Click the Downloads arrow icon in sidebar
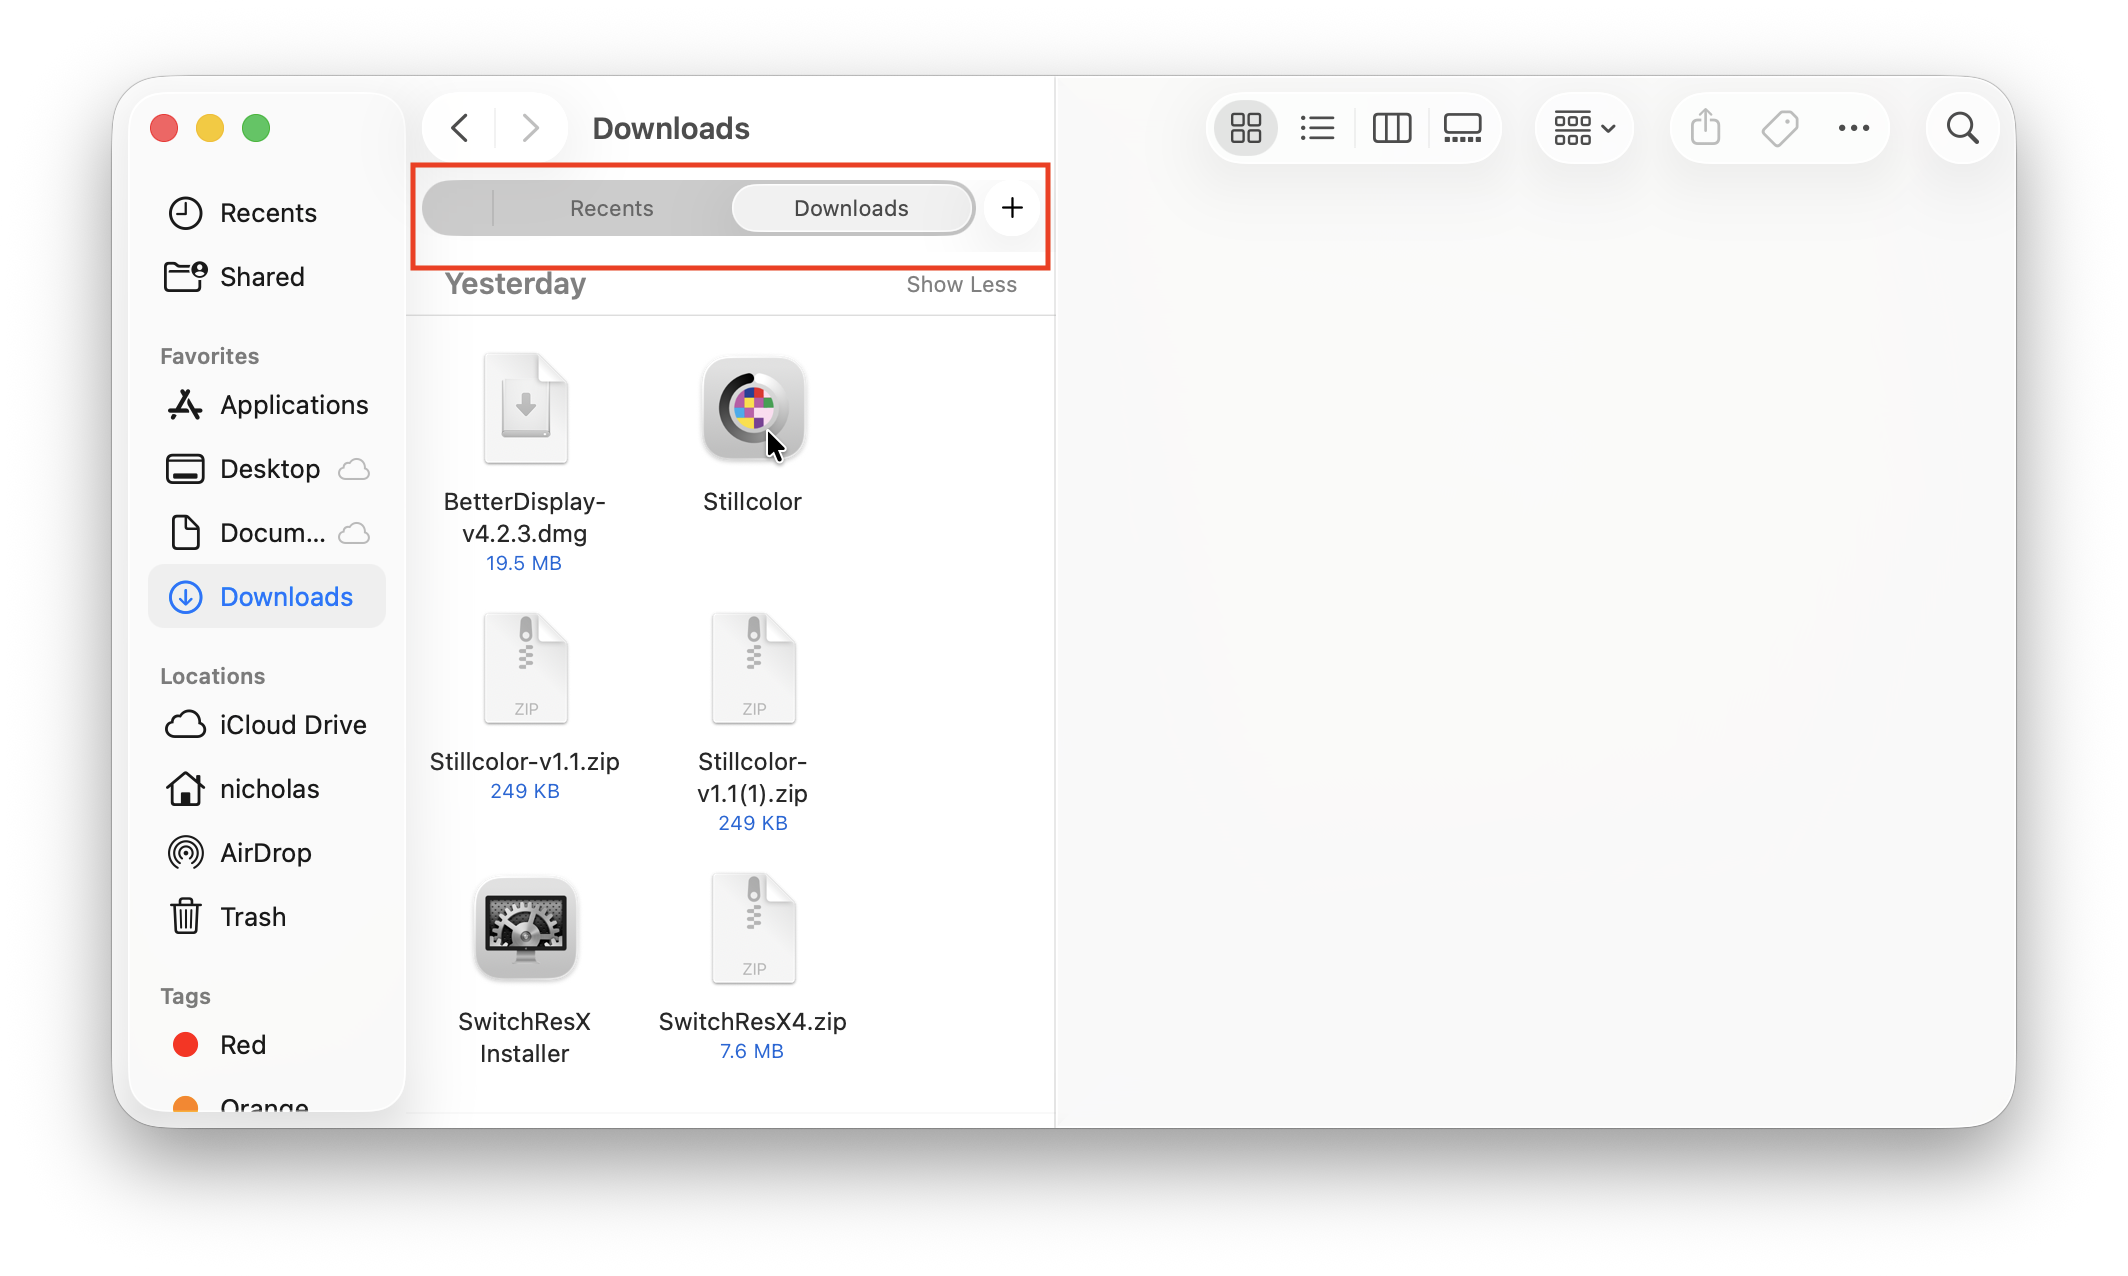Screen dimensions: 2128x1276 pos(185,597)
